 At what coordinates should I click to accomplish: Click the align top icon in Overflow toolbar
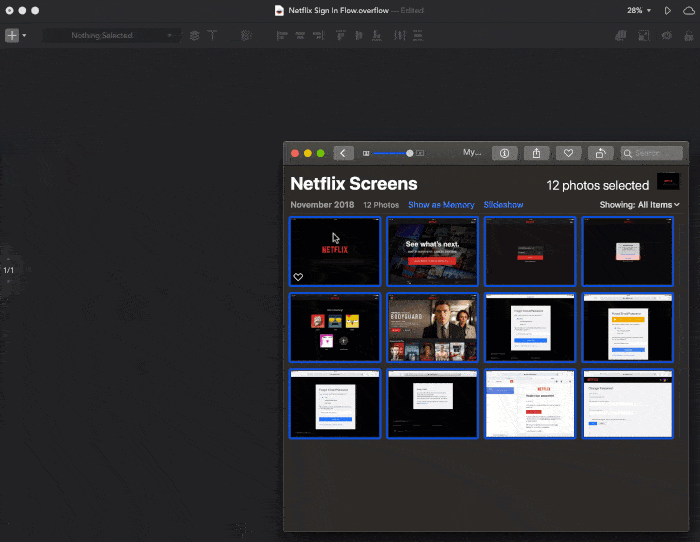tap(341, 35)
